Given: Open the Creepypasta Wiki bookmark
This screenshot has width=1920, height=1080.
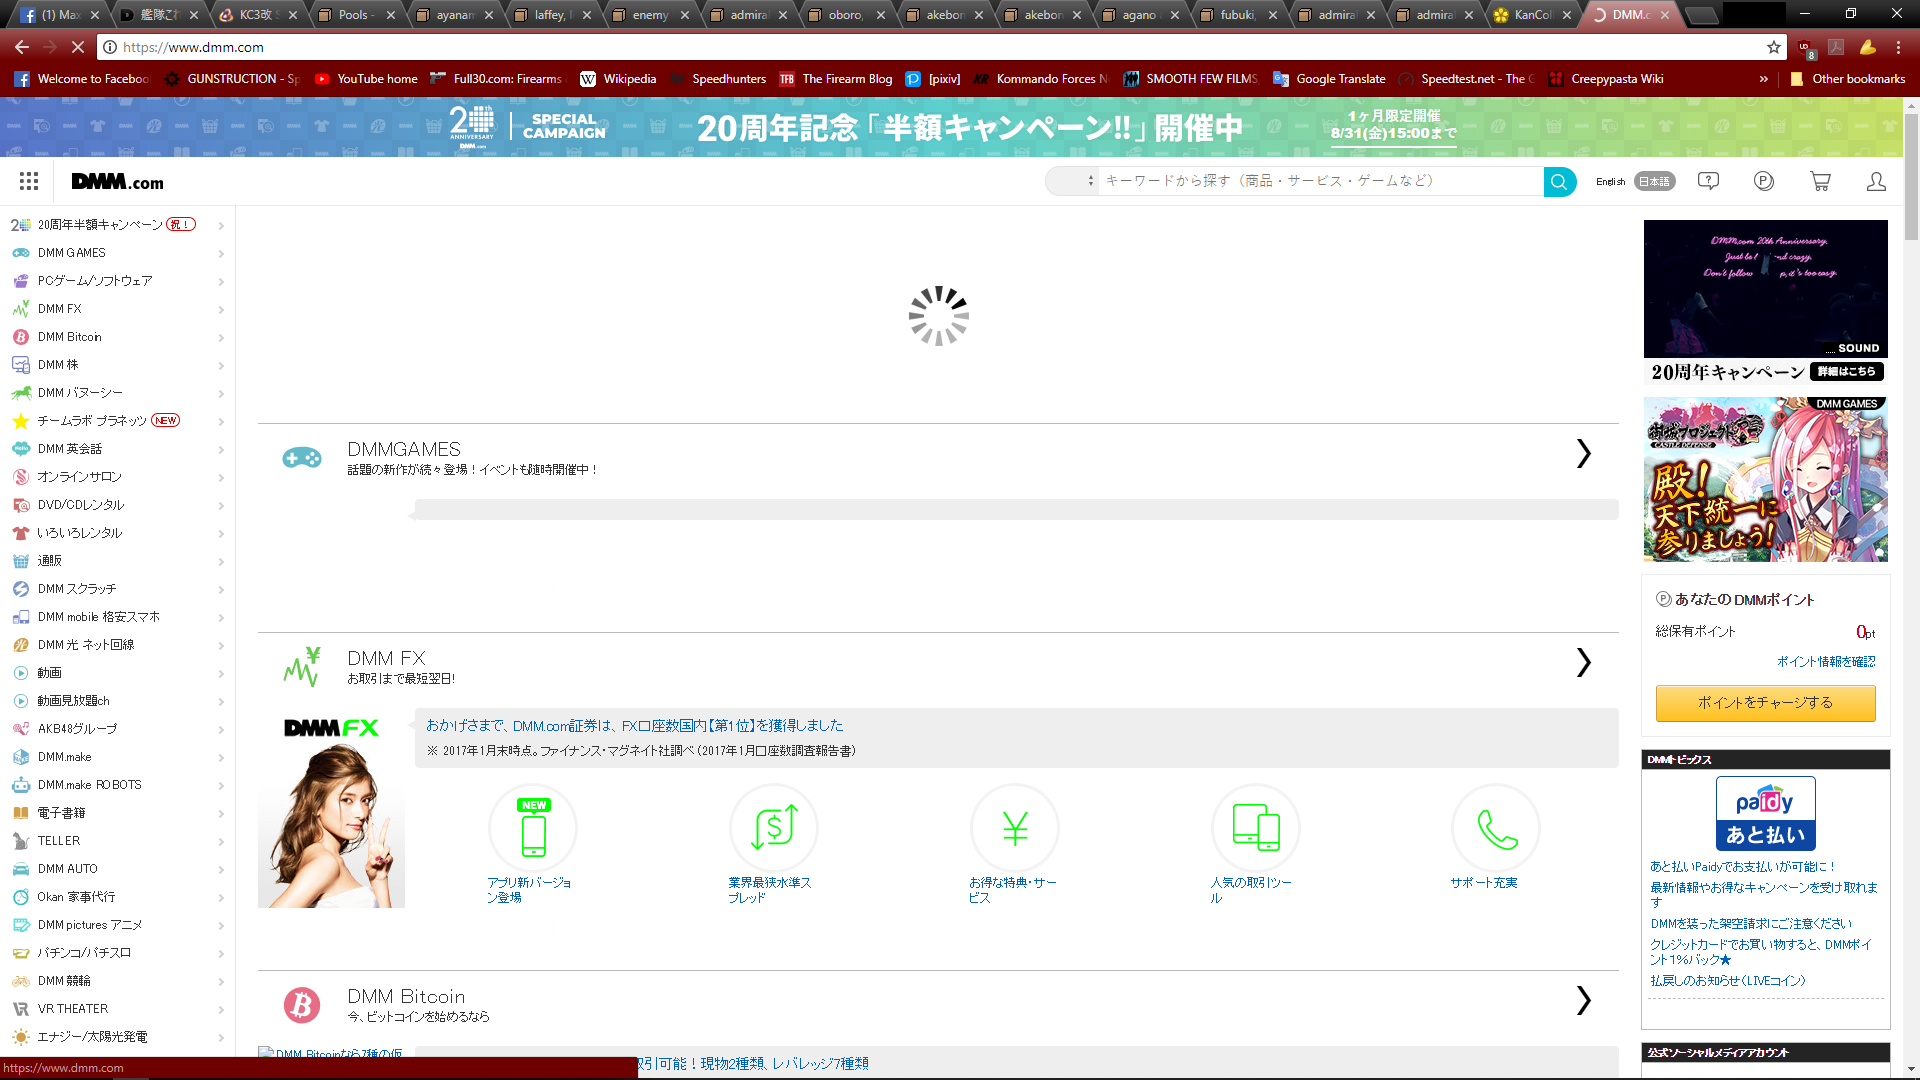Looking at the screenshot, I should 1606,79.
